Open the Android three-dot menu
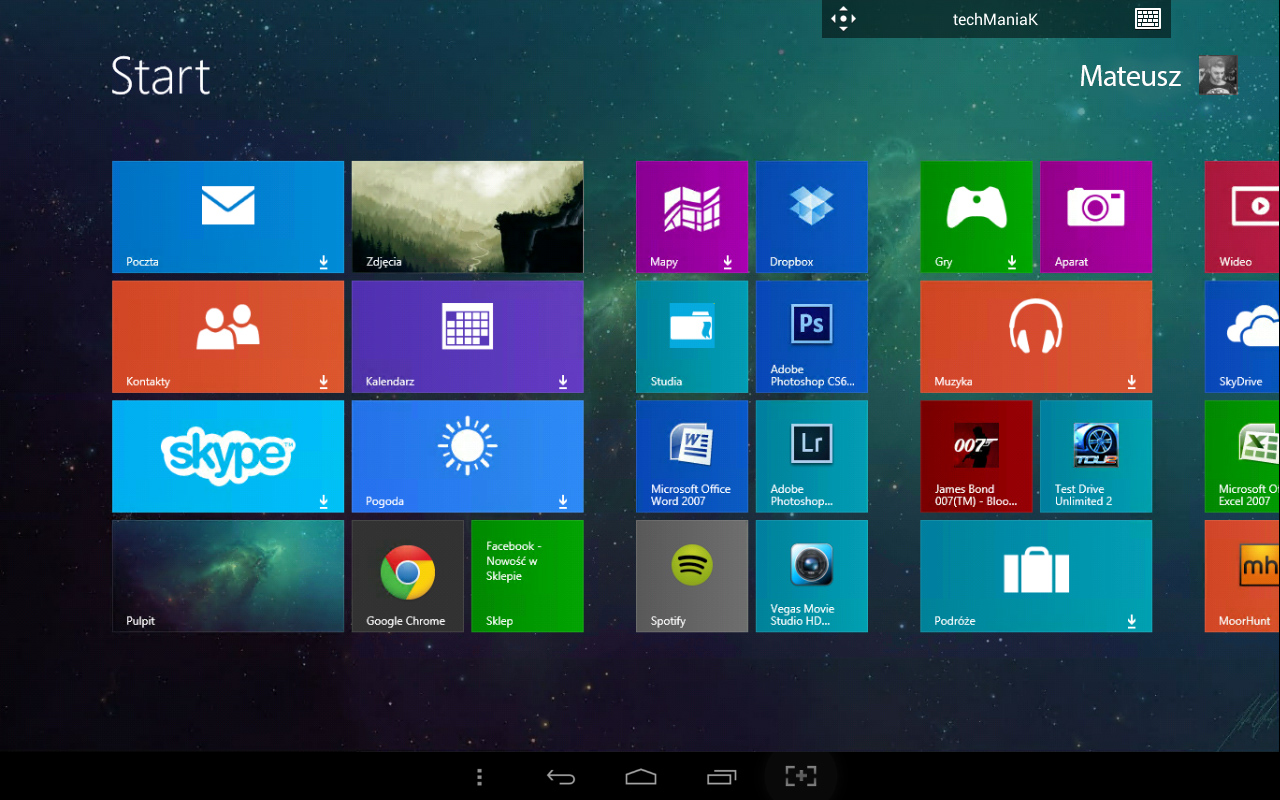This screenshot has width=1280, height=800. [480, 777]
